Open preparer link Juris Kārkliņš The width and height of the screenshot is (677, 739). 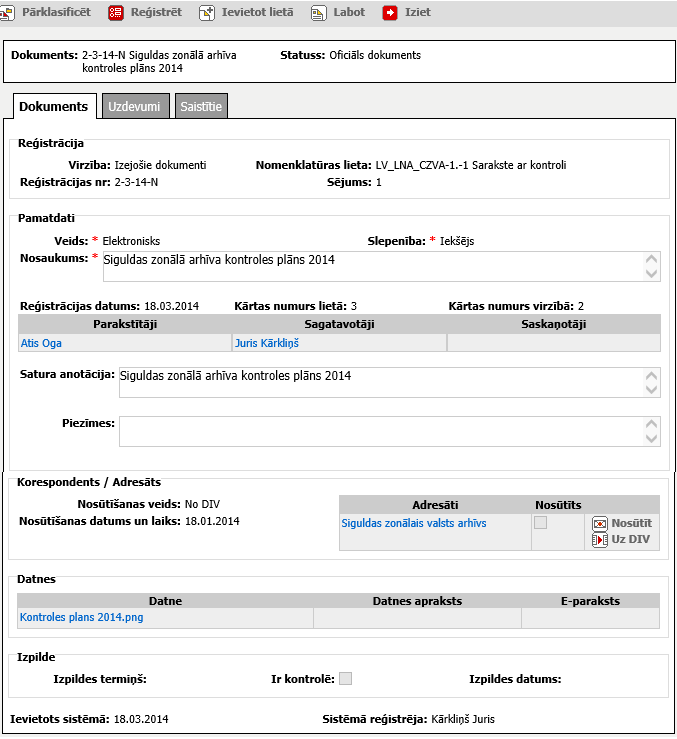pos(267,343)
